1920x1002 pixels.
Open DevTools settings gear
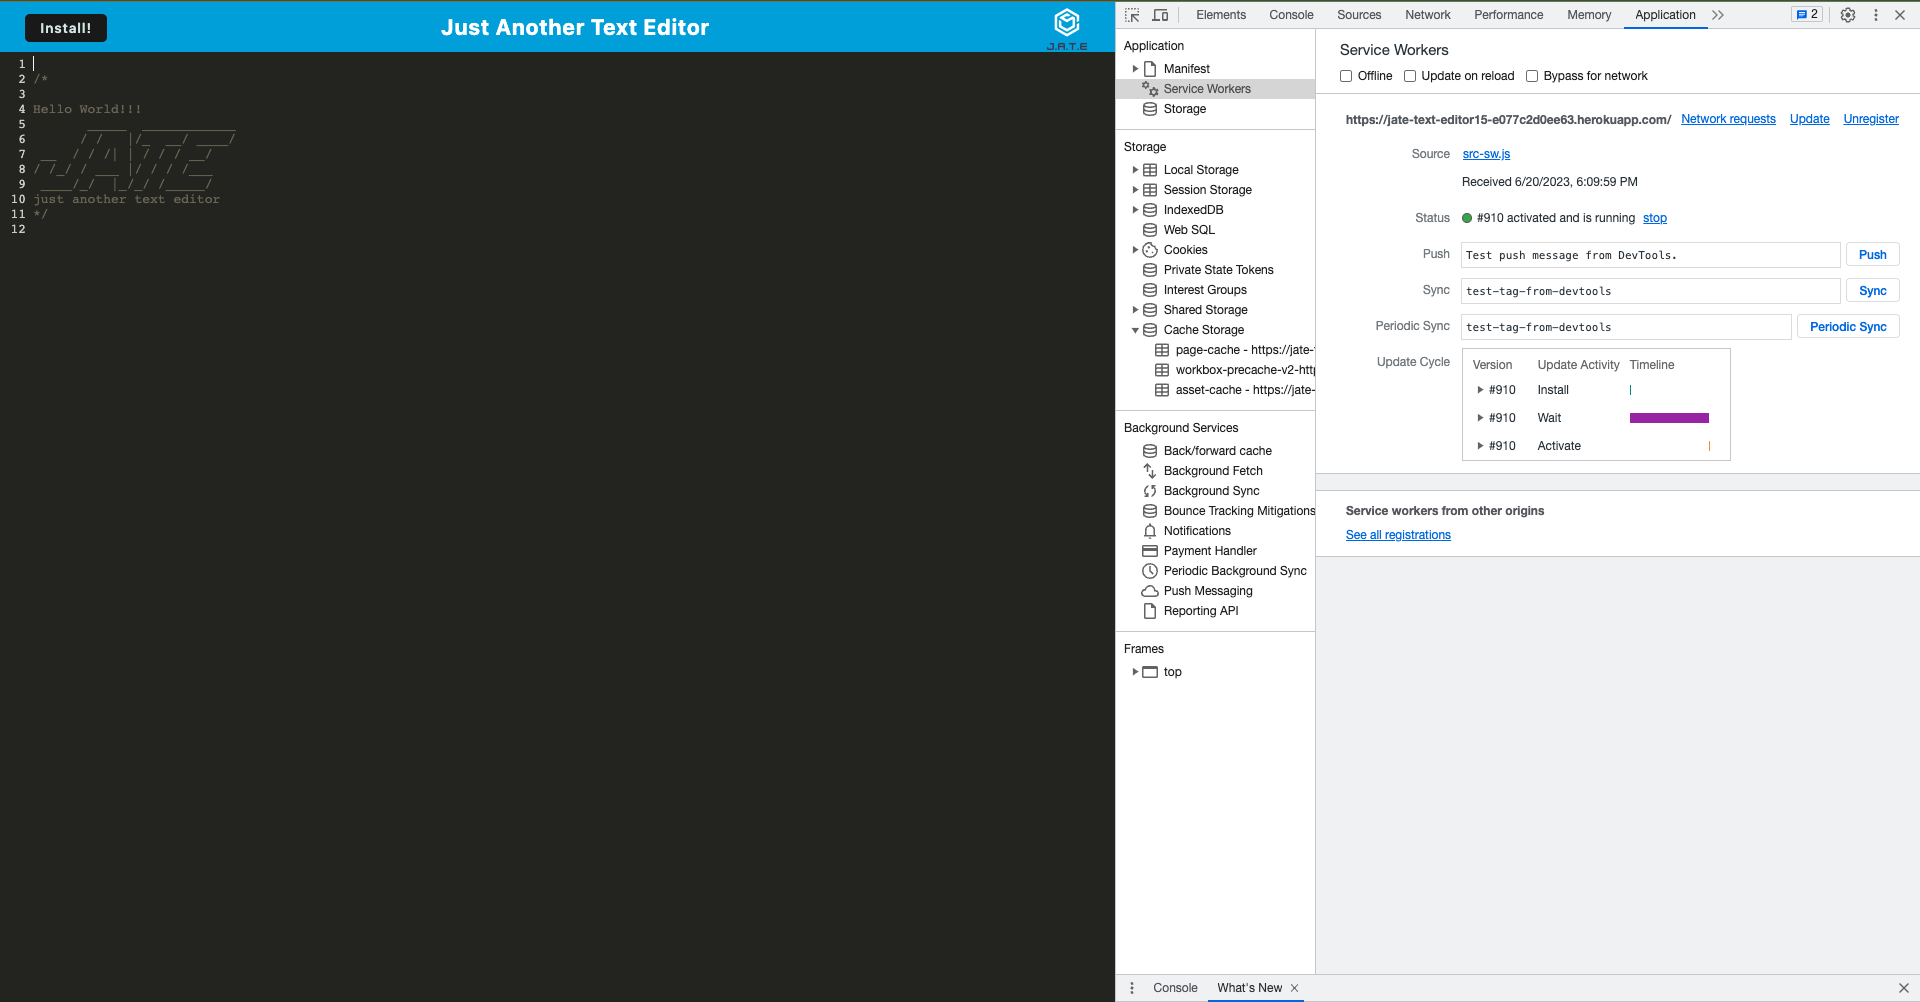[x=1848, y=15]
